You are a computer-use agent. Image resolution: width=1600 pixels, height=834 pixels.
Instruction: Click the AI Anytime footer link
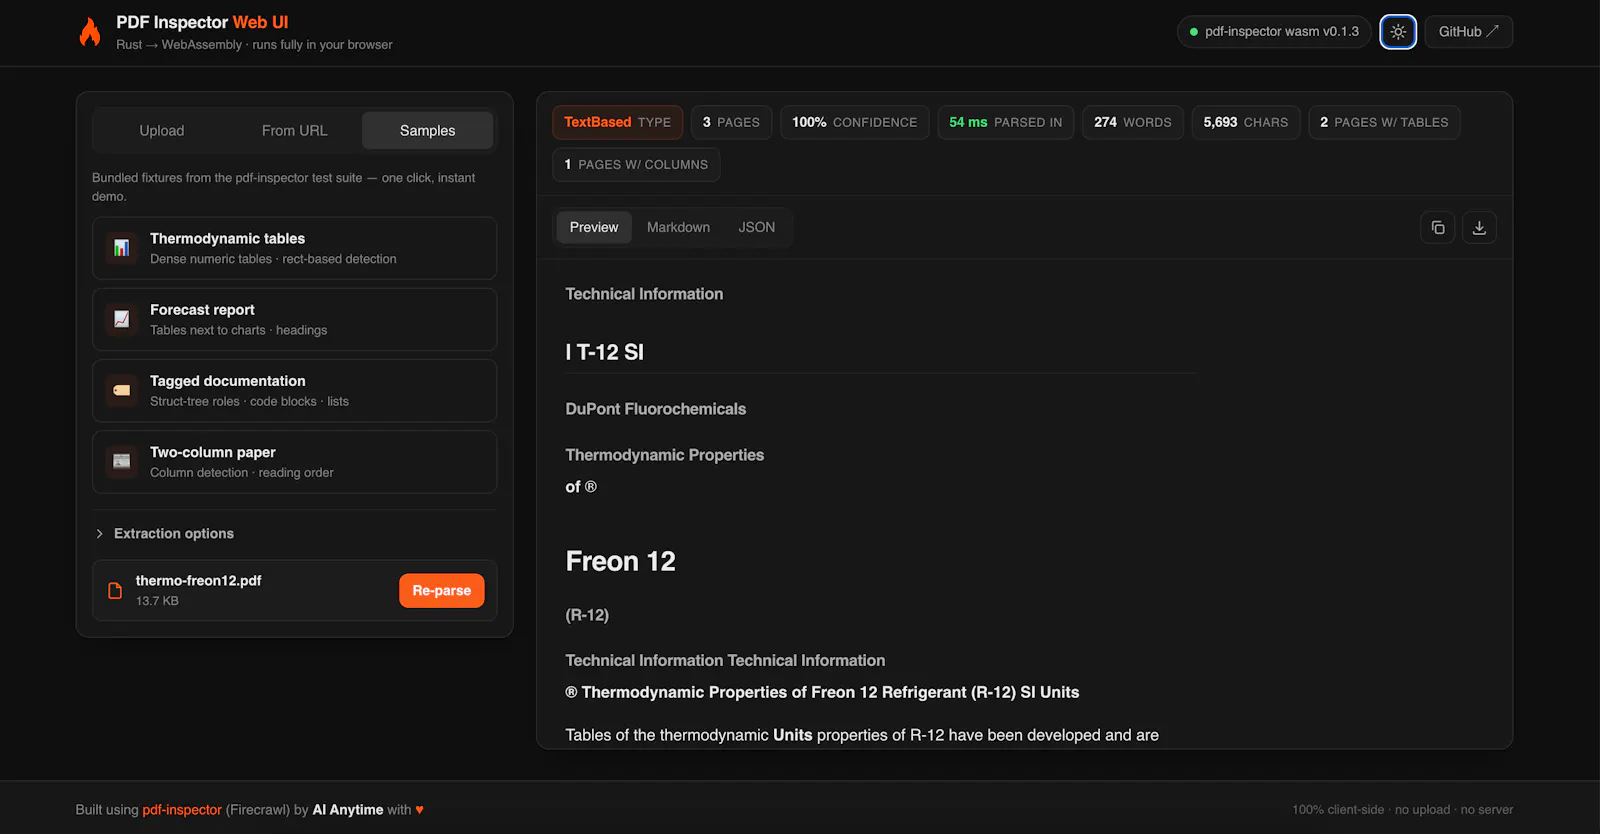pyautogui.click(x=348, y=810)
